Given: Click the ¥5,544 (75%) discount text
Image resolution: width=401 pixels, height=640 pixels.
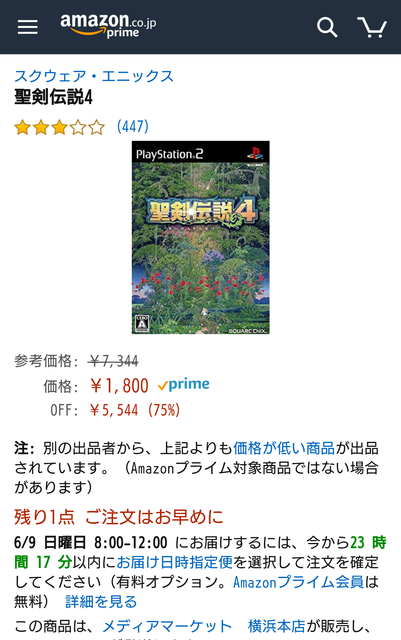Looking at the screenshot, I should click(x=135, y=410).
